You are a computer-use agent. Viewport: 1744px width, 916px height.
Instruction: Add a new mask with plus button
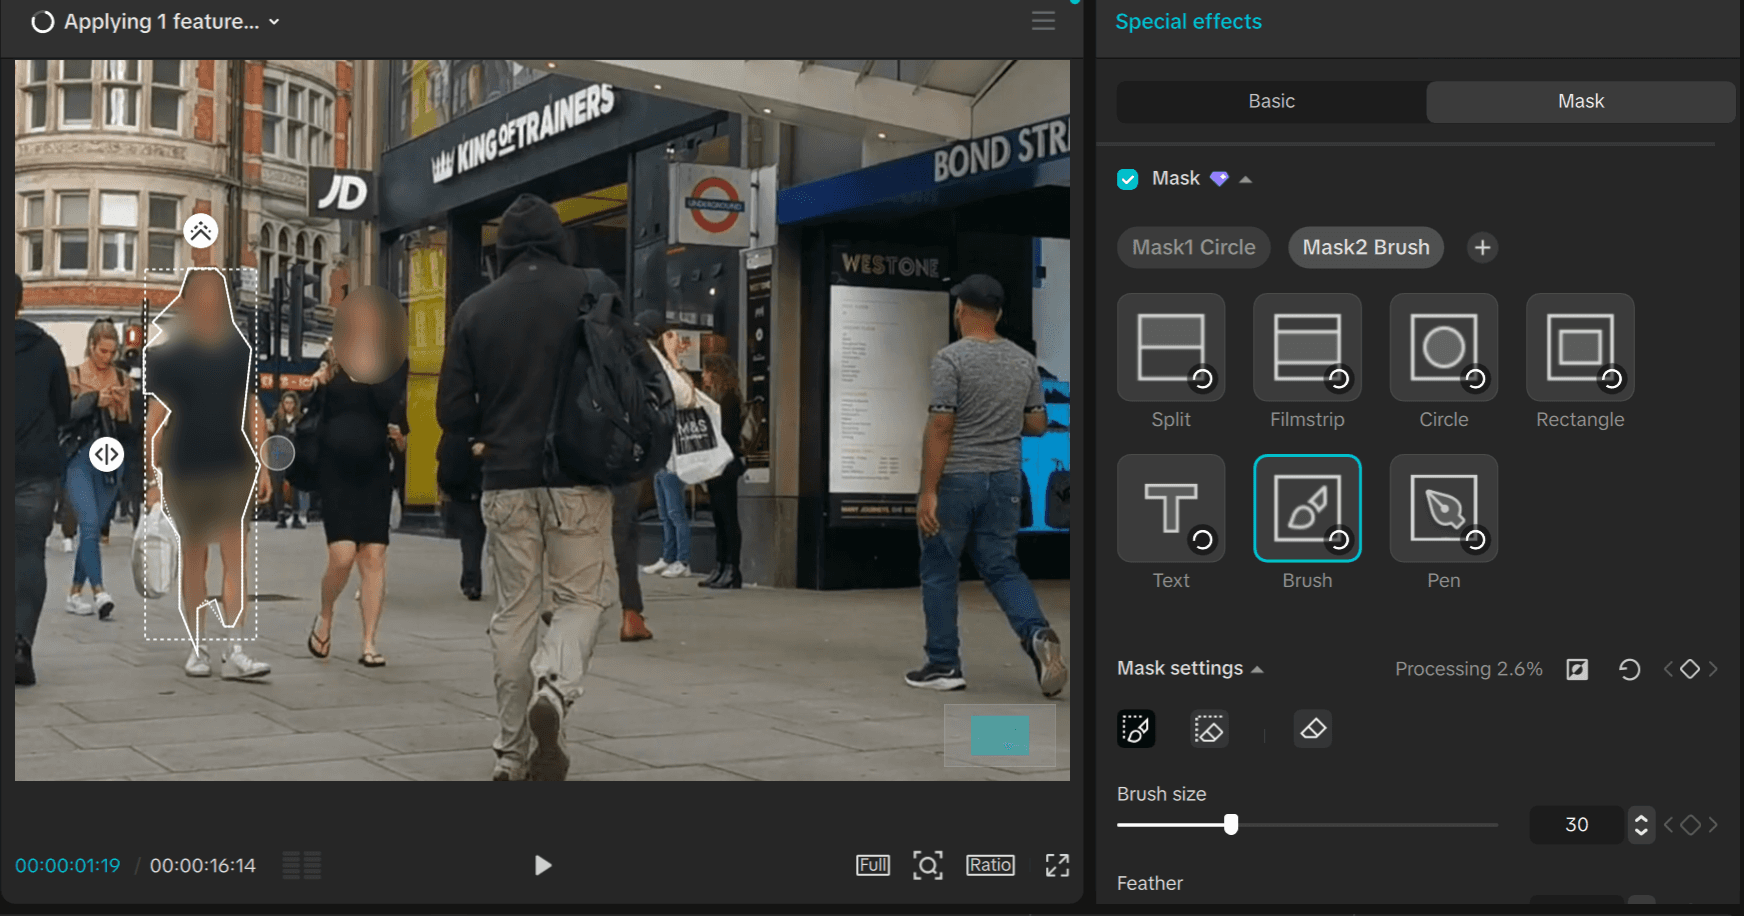pyautogui.click(x=1483, y=247)
